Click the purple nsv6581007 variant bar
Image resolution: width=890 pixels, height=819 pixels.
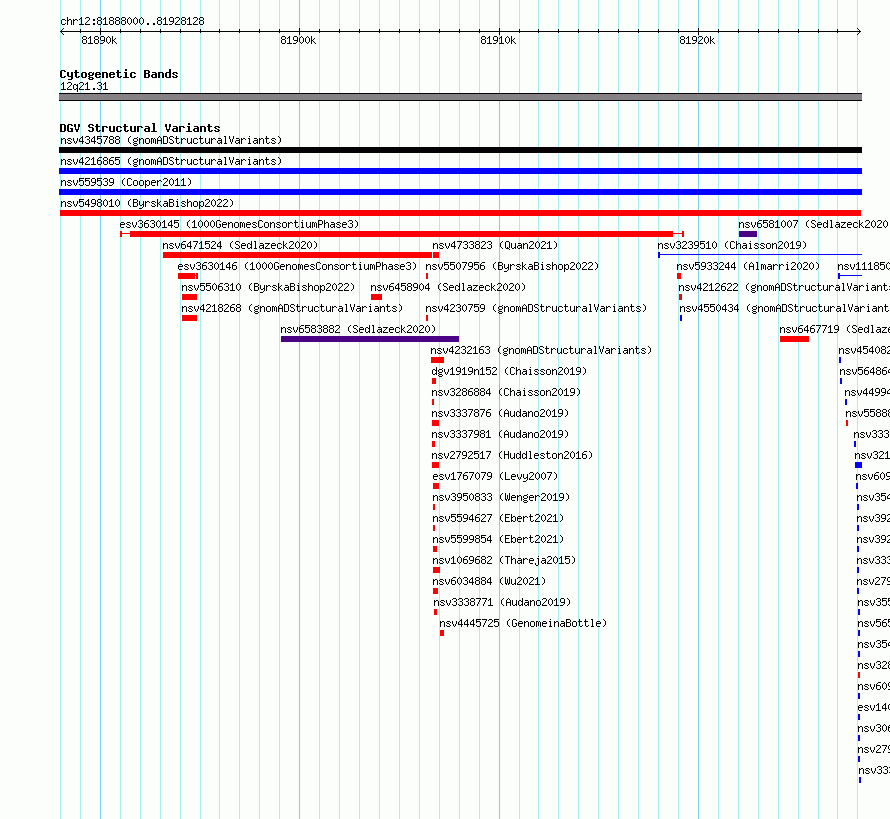(x=748, y=234)
